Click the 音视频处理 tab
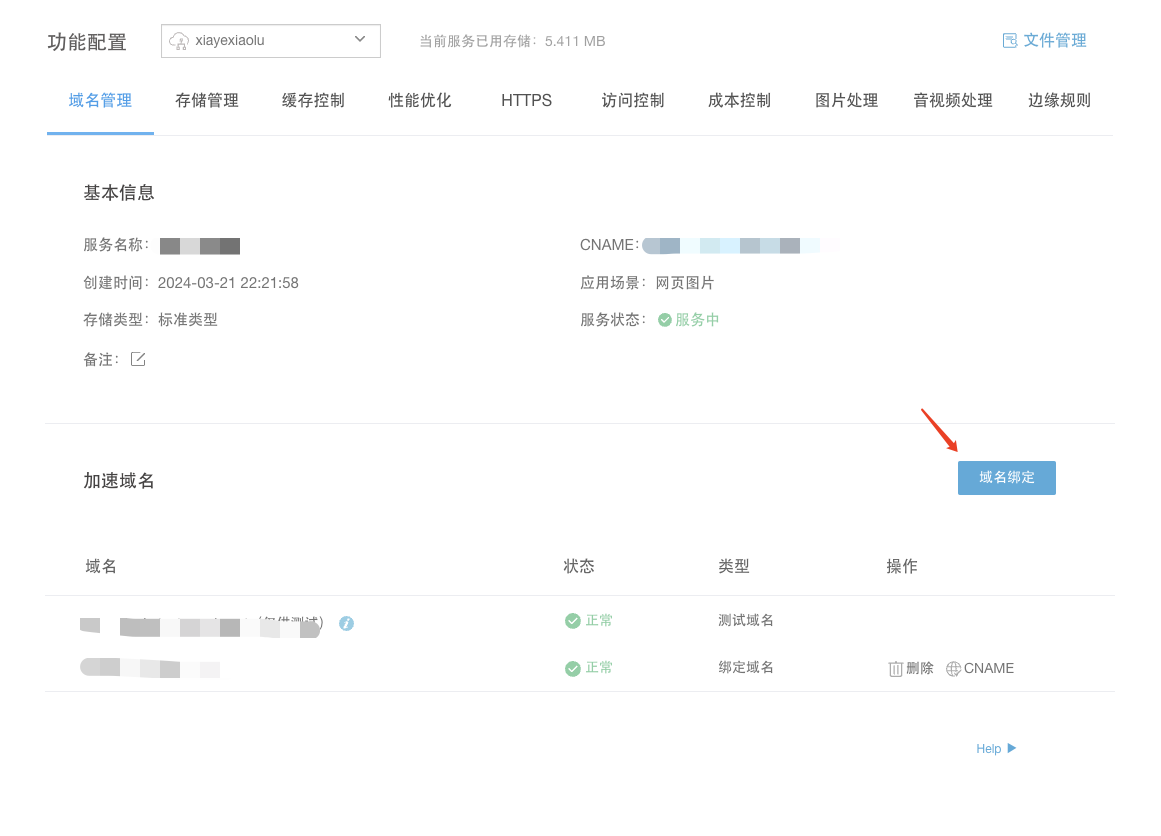 952,100
